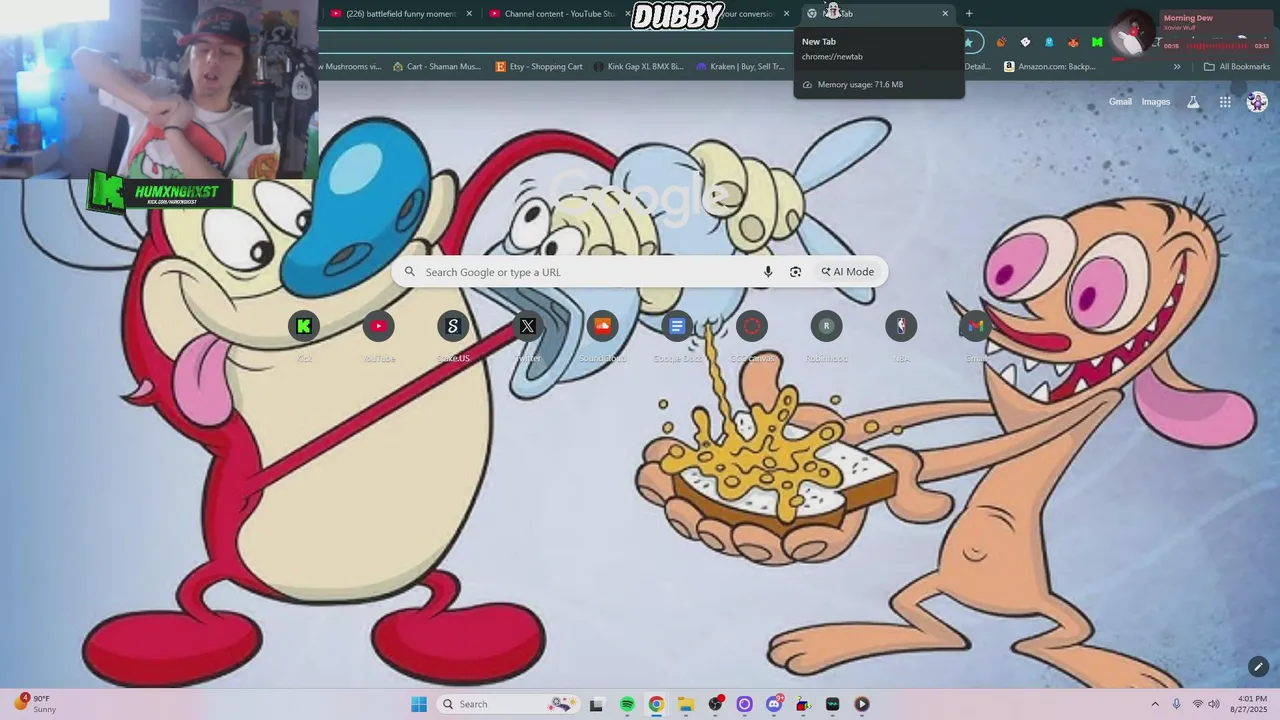Open volume control in system tray
The width and height of the screenshot is (1280, 720).
click(x=1214, y=704)
